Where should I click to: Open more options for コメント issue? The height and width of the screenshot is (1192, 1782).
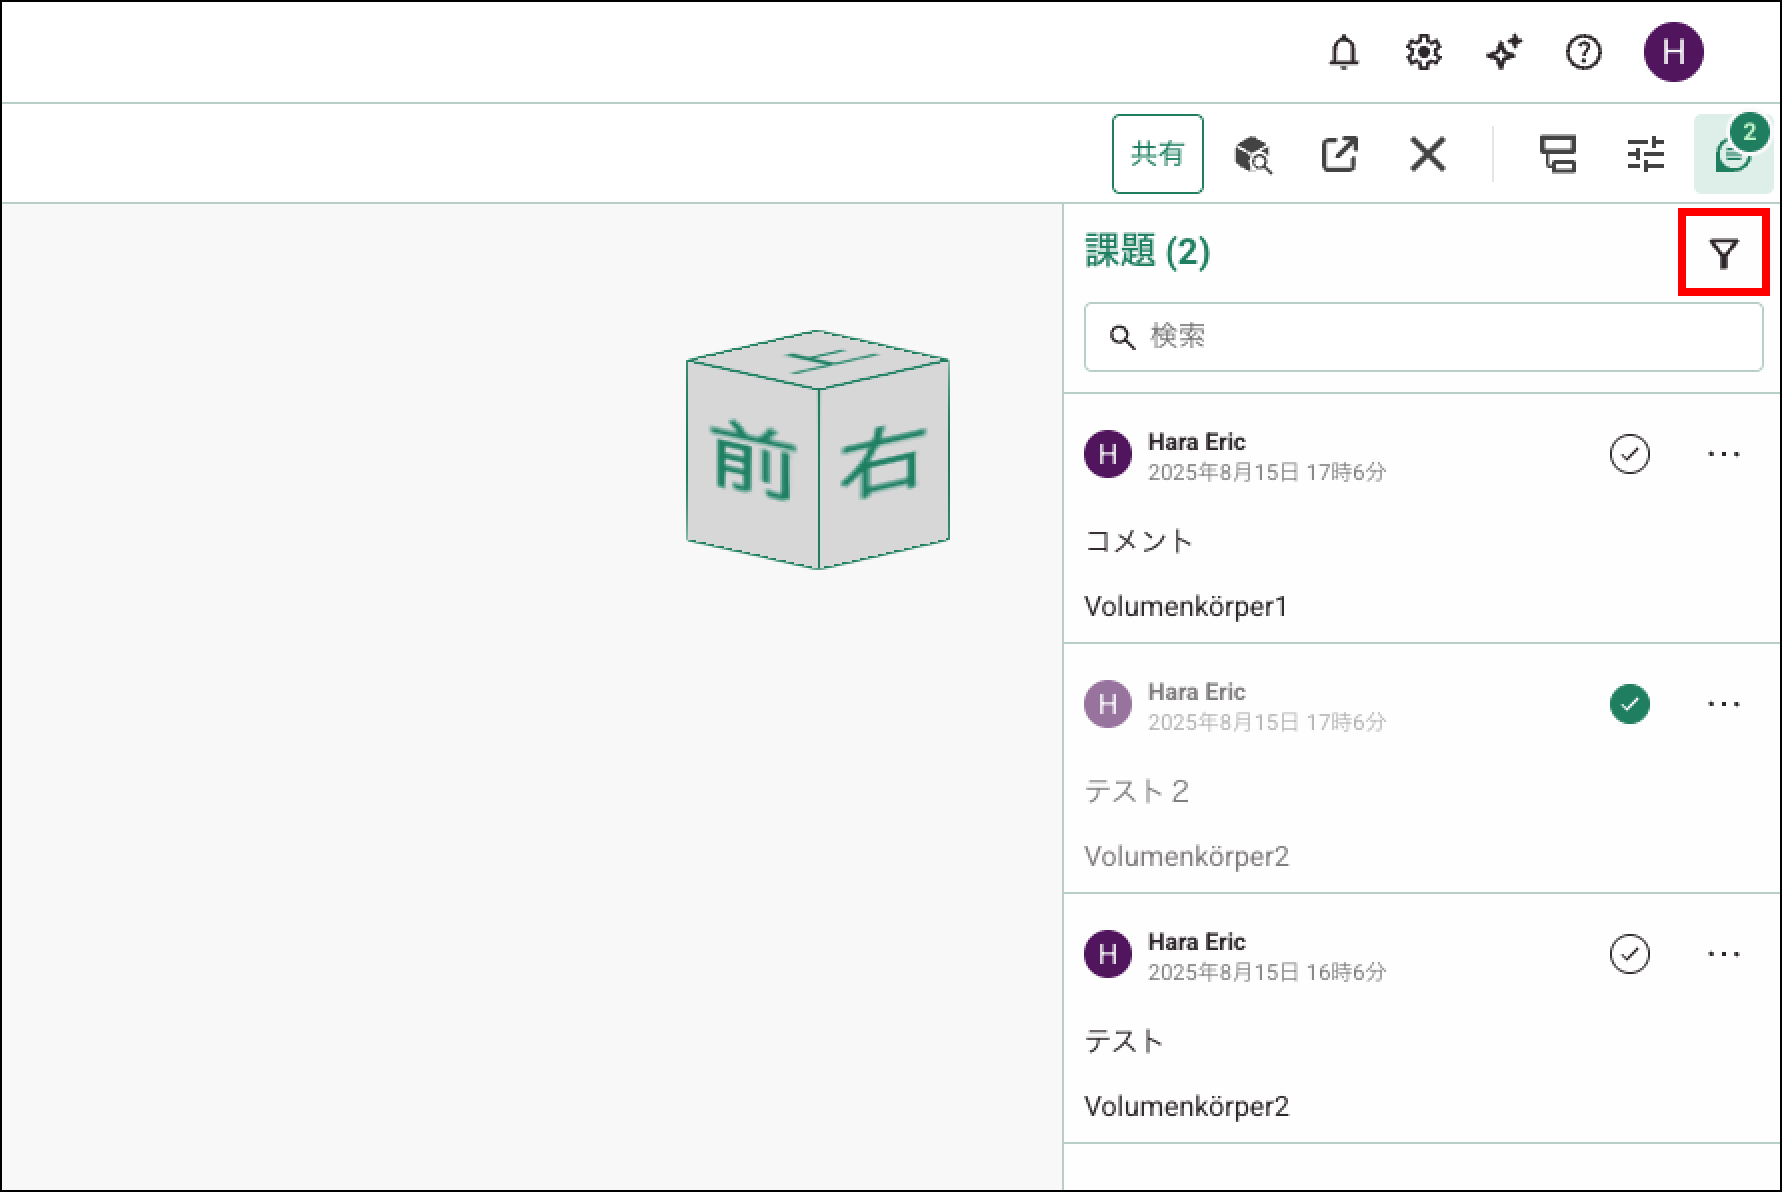[1723, 454]
